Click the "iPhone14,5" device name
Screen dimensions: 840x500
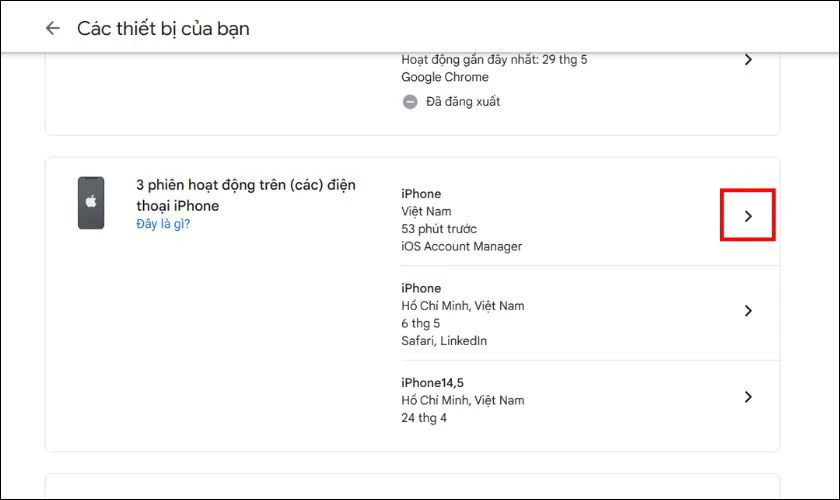click(x=434, y=382)
